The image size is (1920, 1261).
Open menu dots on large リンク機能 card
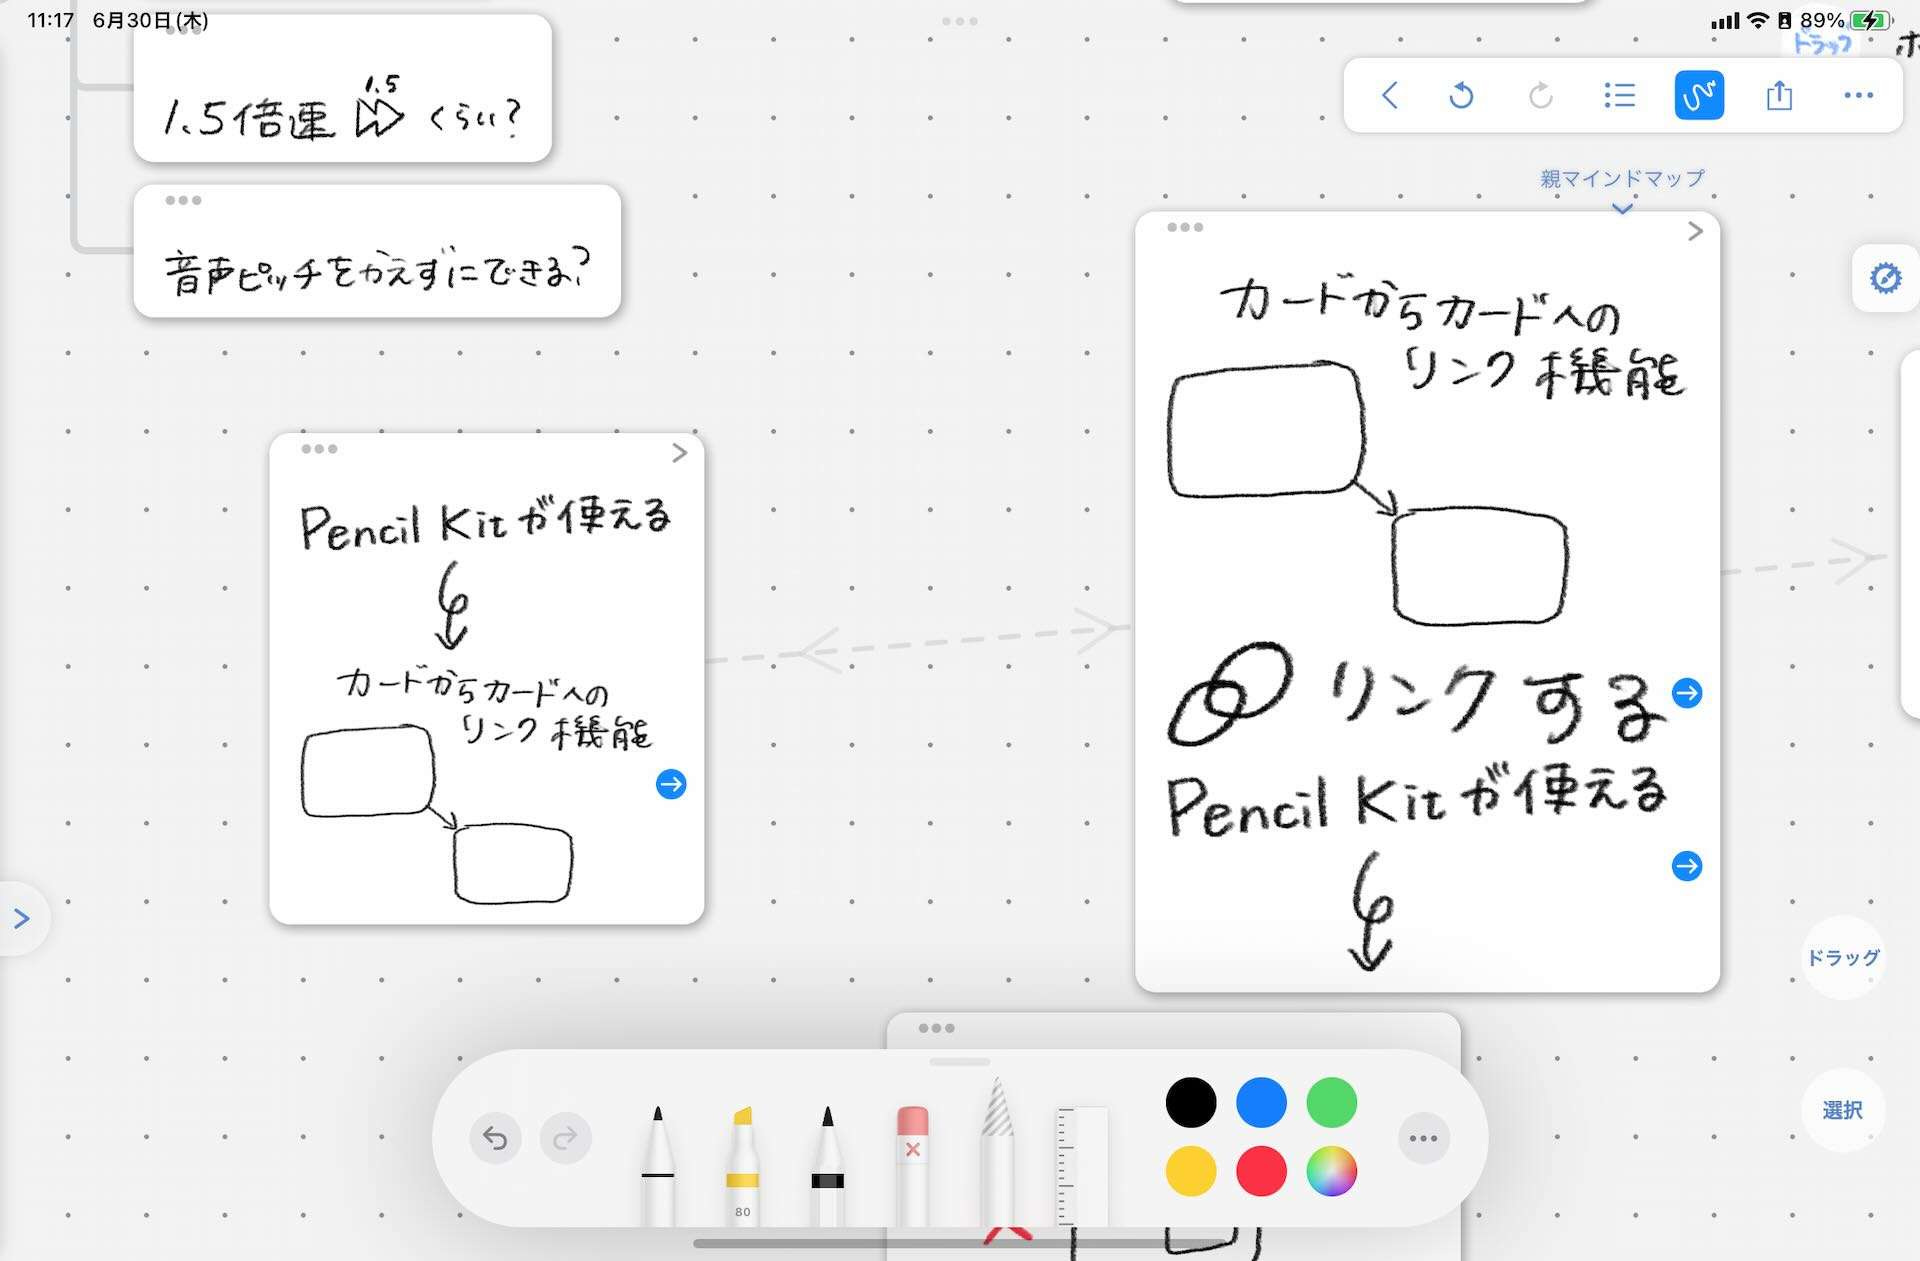coord(1185,228)
